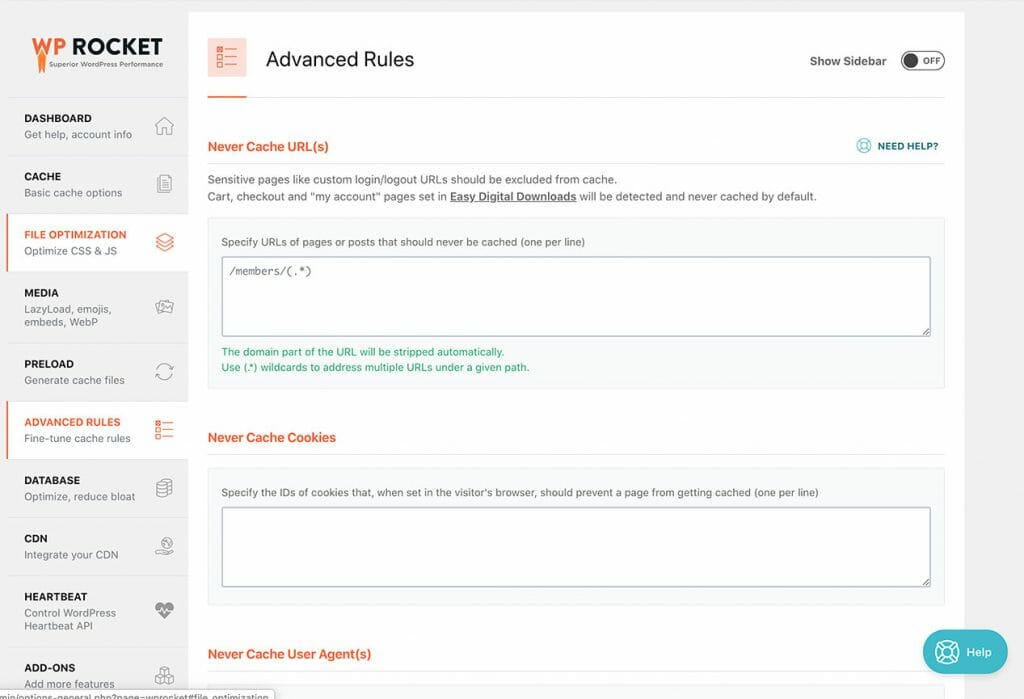
Task: Open the Cache basic options section
Action: point(97,184)
